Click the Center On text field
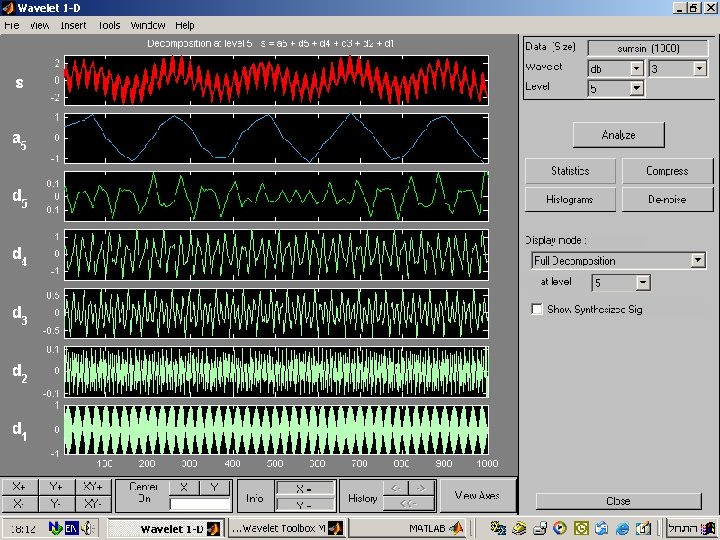Viewport: 720px width, 540px height. 200,504
